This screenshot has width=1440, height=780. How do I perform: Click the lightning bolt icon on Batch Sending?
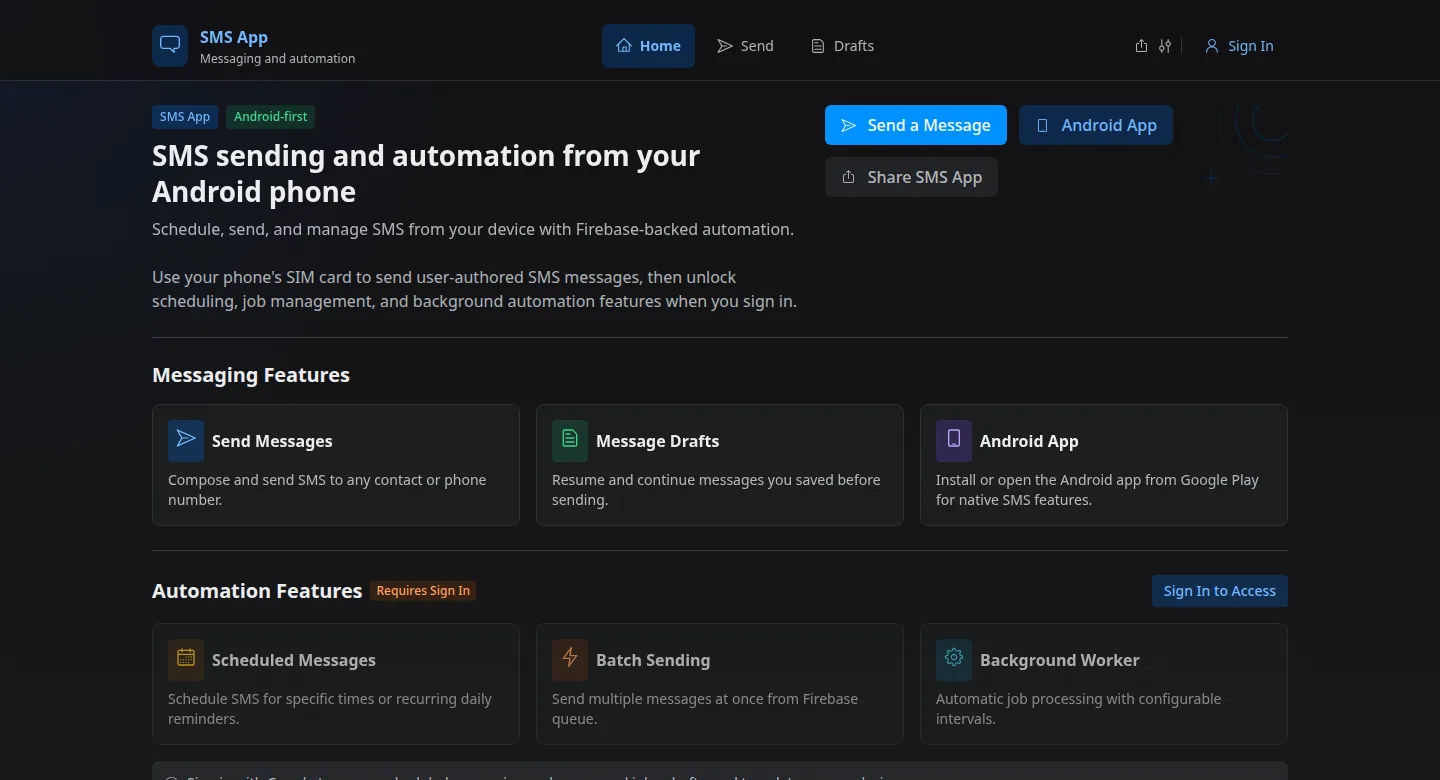[x=570, y=659]
